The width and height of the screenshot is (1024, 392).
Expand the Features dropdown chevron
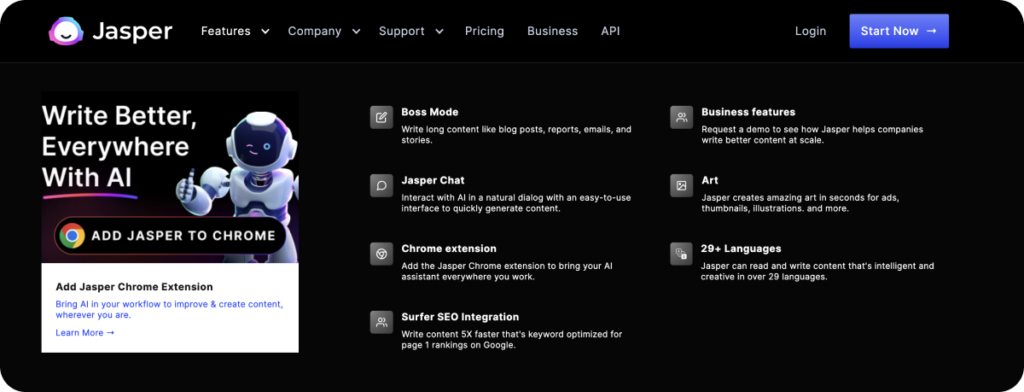point(264,31)
